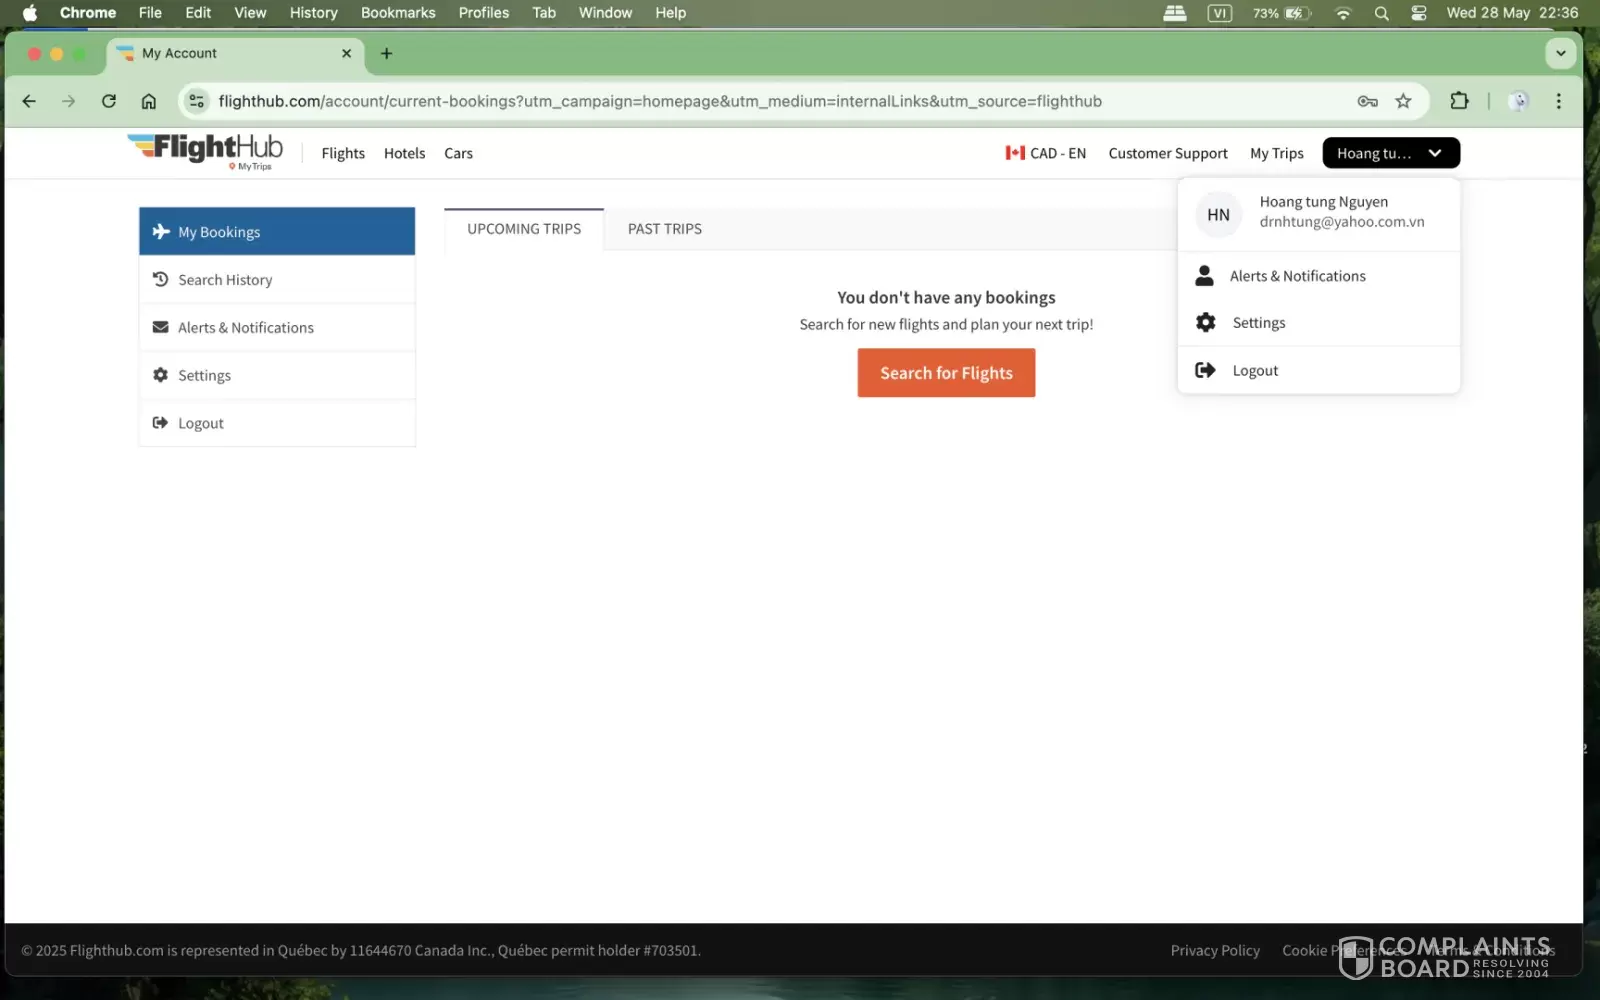
Task: Open the CAD - EN currency language selector
Action: point(1045,153)
